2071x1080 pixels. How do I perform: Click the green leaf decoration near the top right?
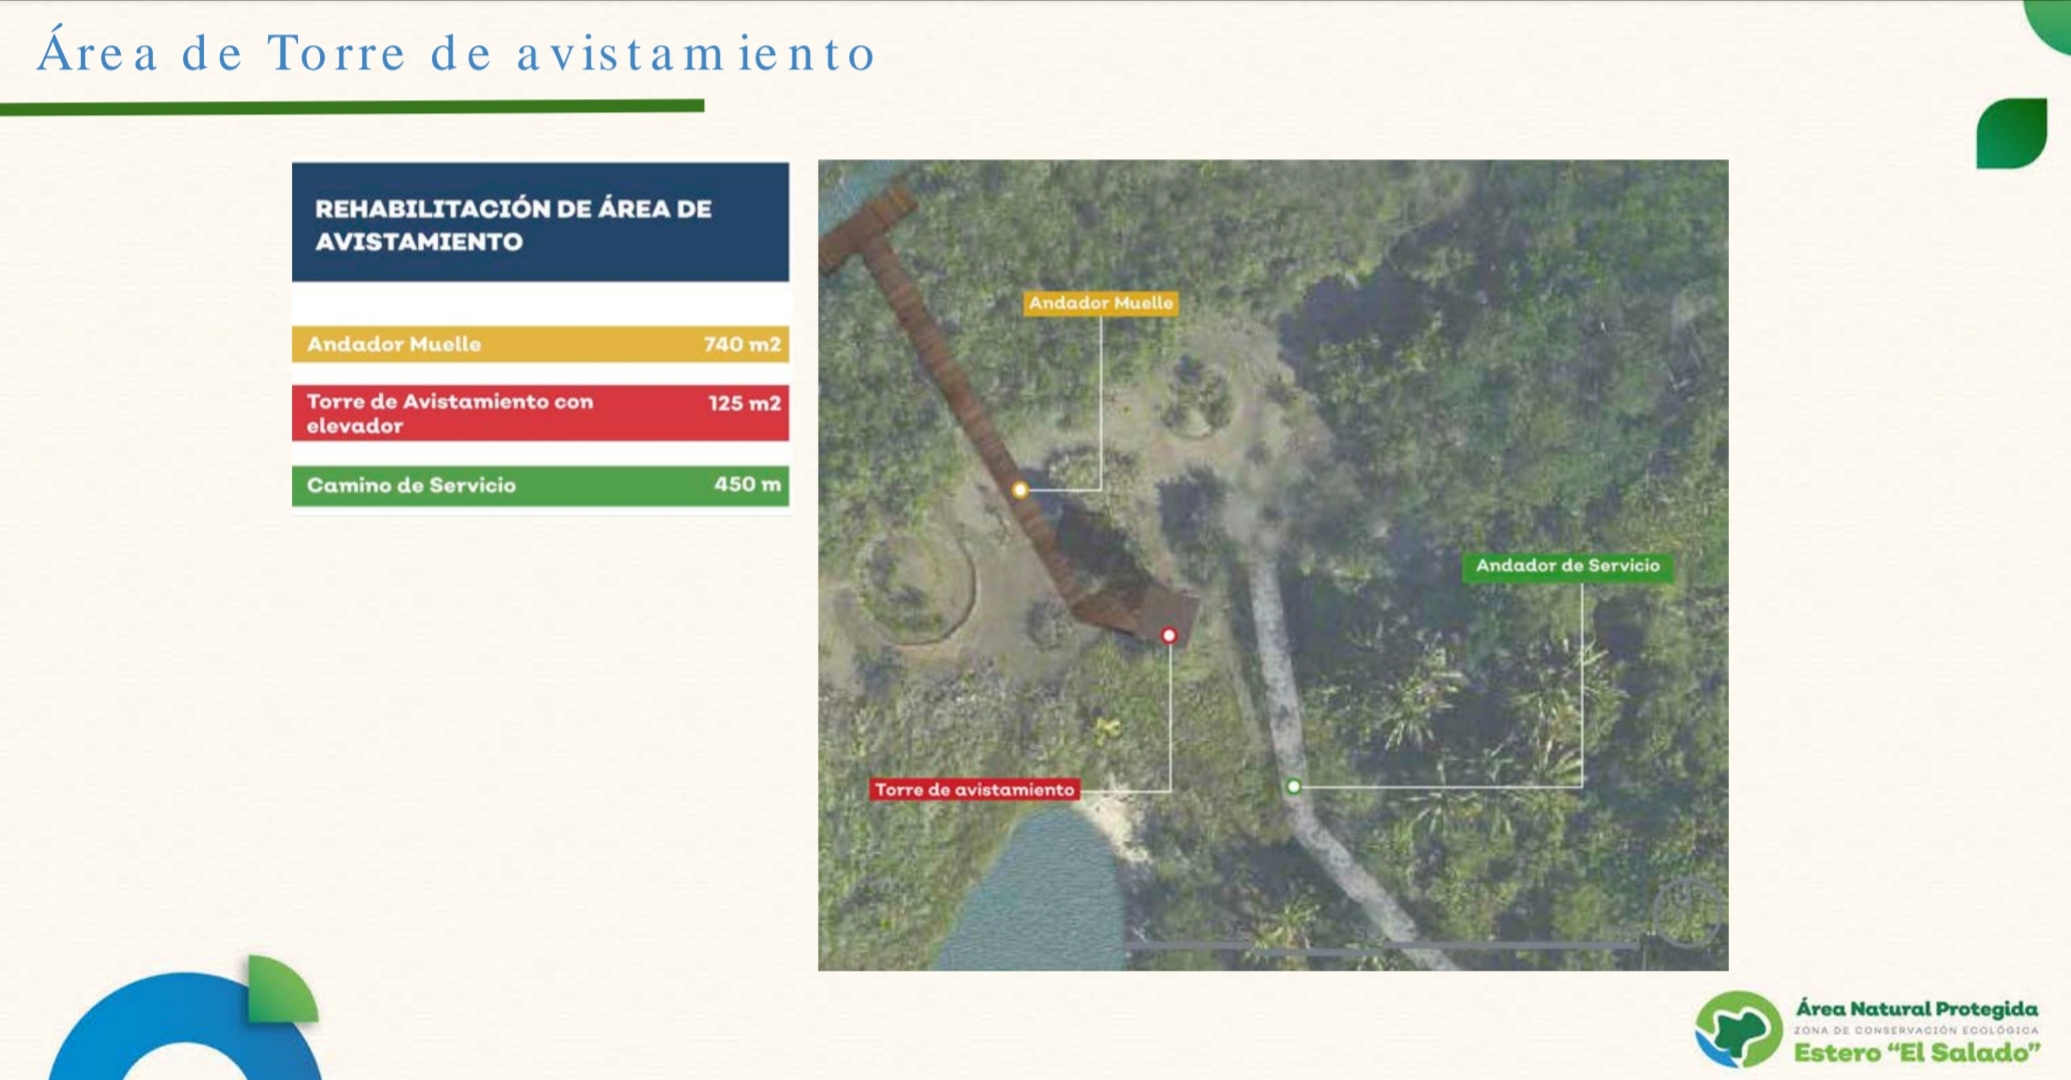tap(2011, 133)
